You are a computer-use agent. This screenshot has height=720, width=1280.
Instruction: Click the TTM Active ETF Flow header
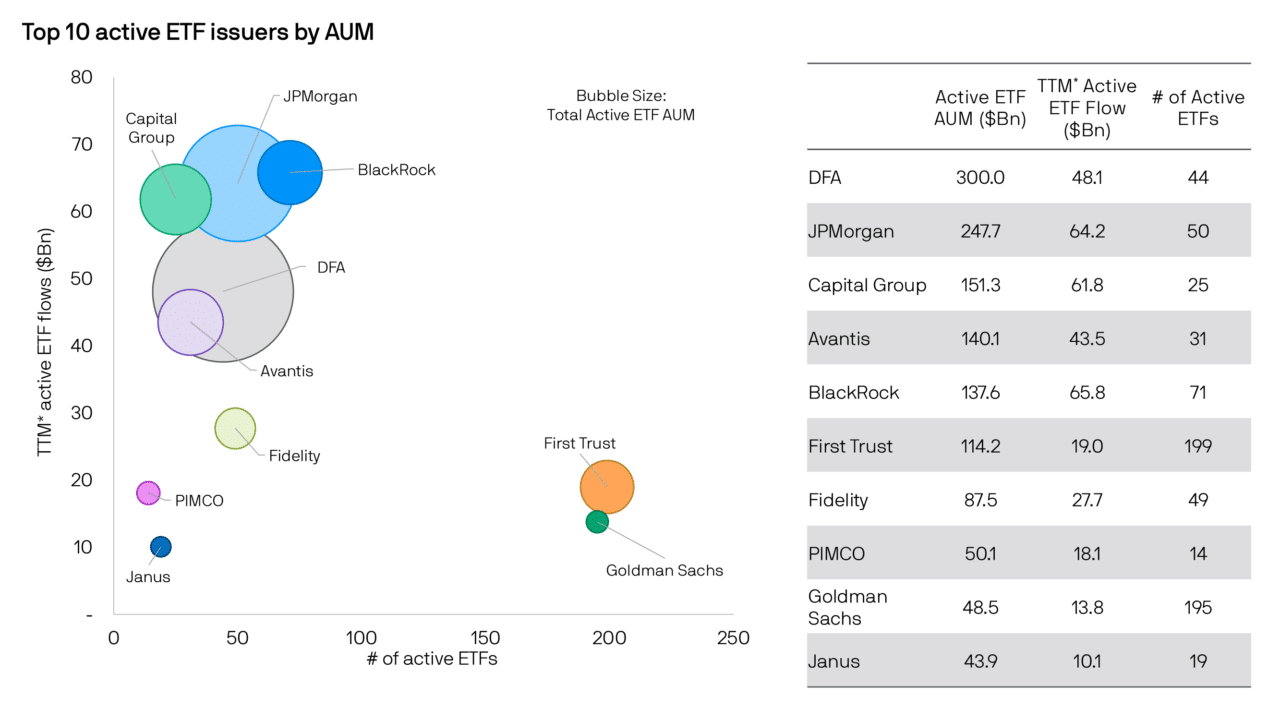click(x=1086, y=108)
